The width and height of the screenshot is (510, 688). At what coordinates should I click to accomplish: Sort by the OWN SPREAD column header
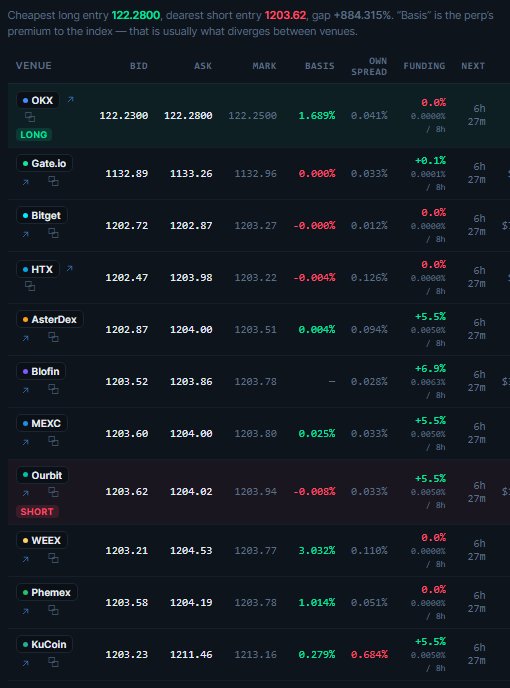click(x=369, y=66)
